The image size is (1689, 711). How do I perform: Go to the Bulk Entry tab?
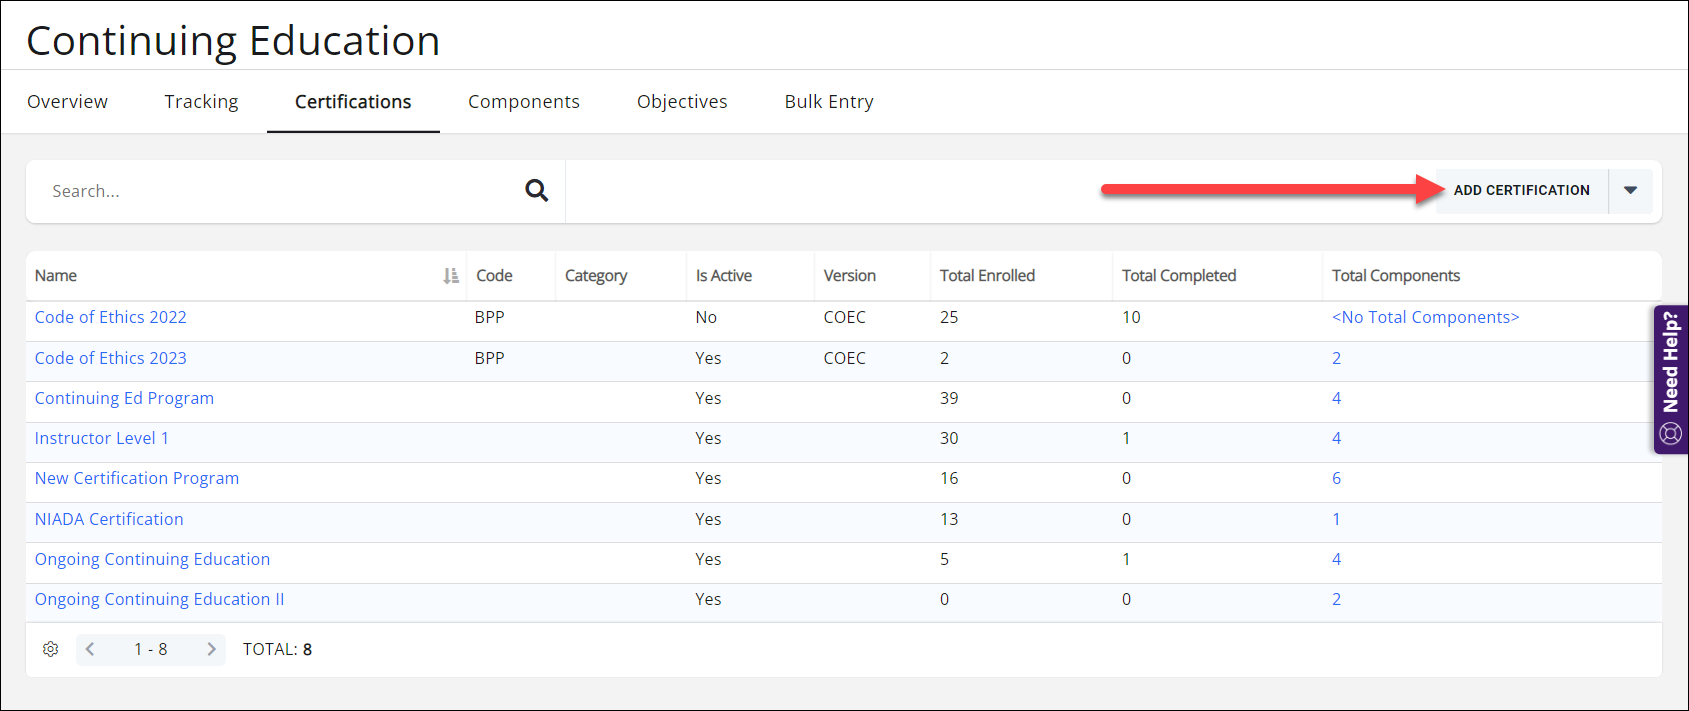(x=828, y=102)
